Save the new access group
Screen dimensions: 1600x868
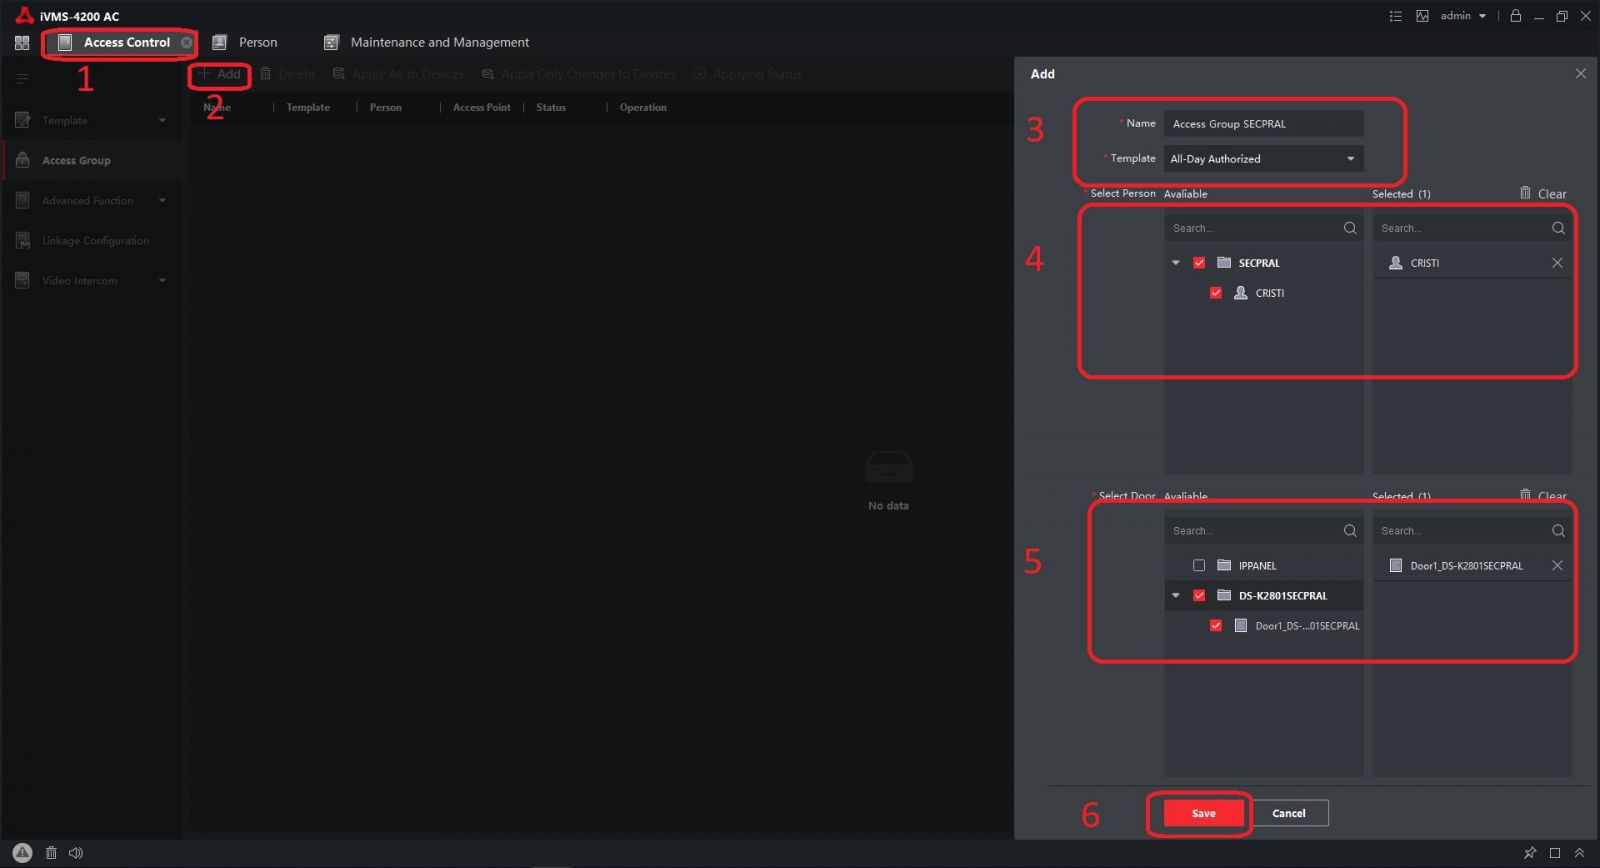click(x=1203, y=813)
